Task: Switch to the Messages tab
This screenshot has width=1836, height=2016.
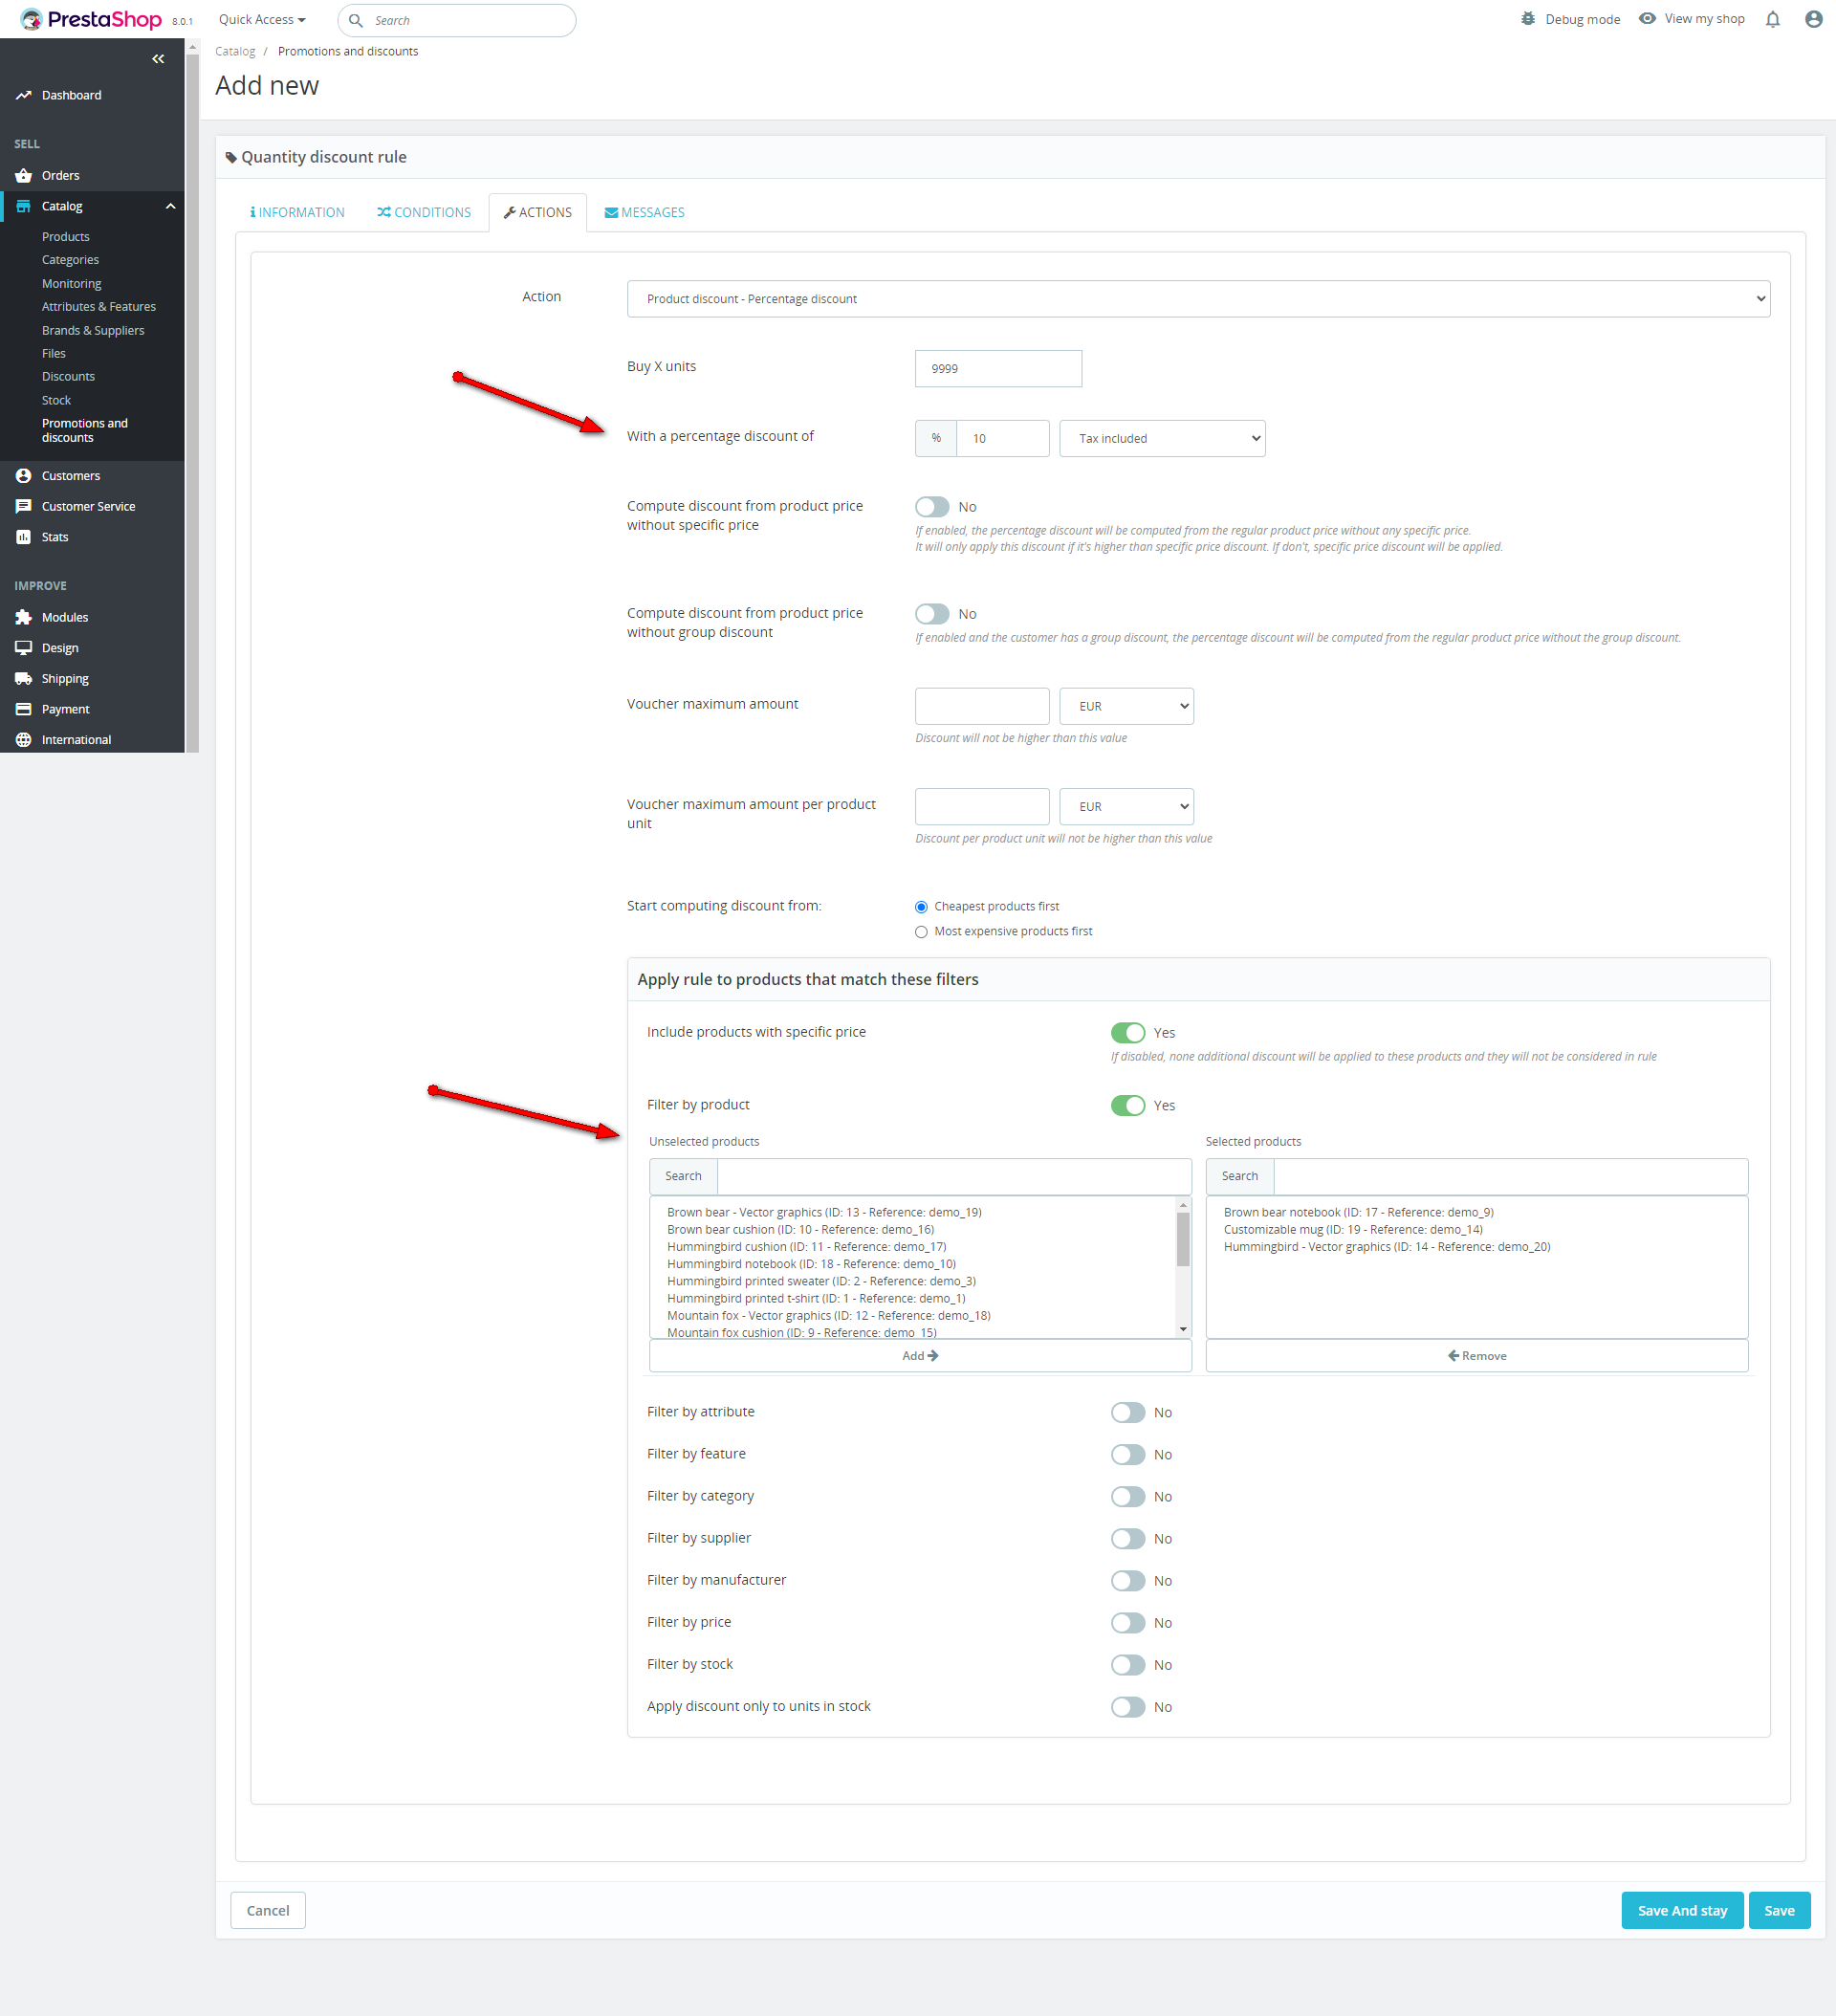Action: click(644, 212)
